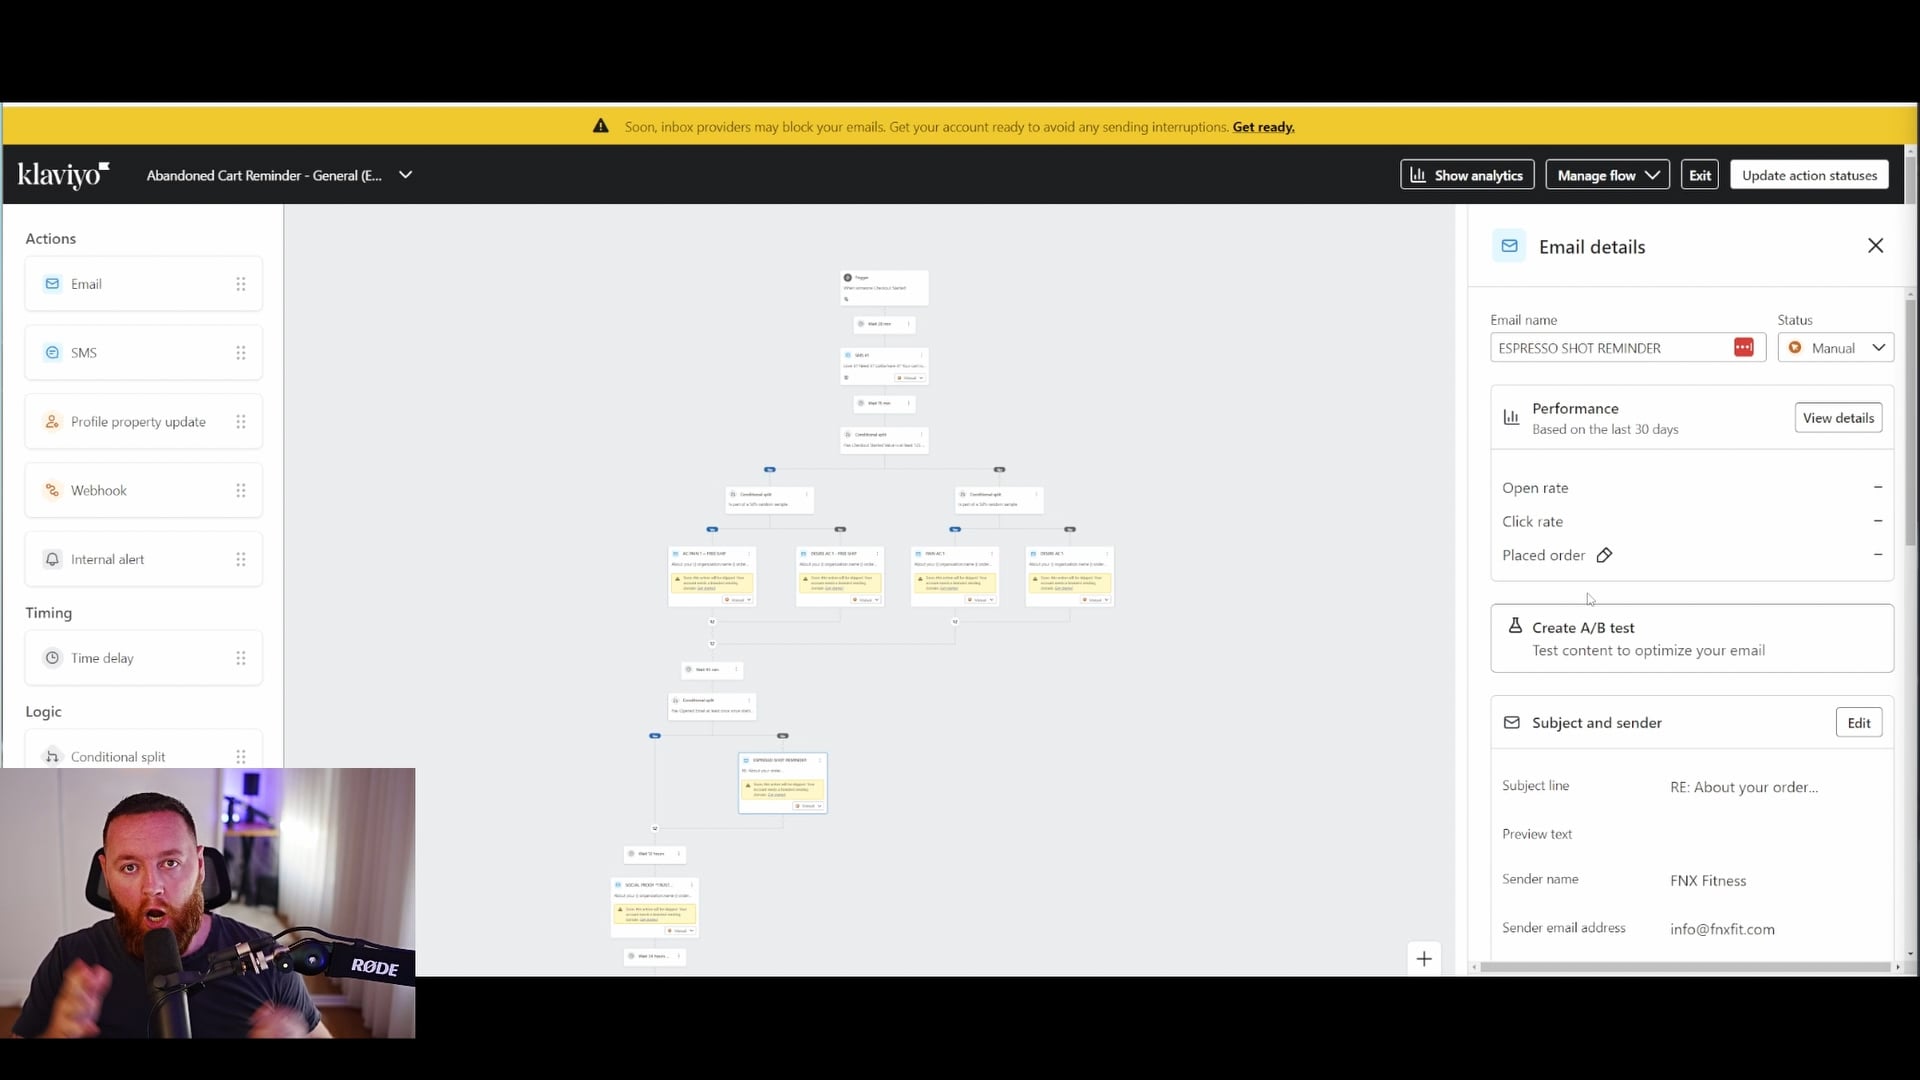The height and width of the screenshot is (1080, 1920).
Task: Click the SMS action icon in sidebar
Action: click(51, 352)
